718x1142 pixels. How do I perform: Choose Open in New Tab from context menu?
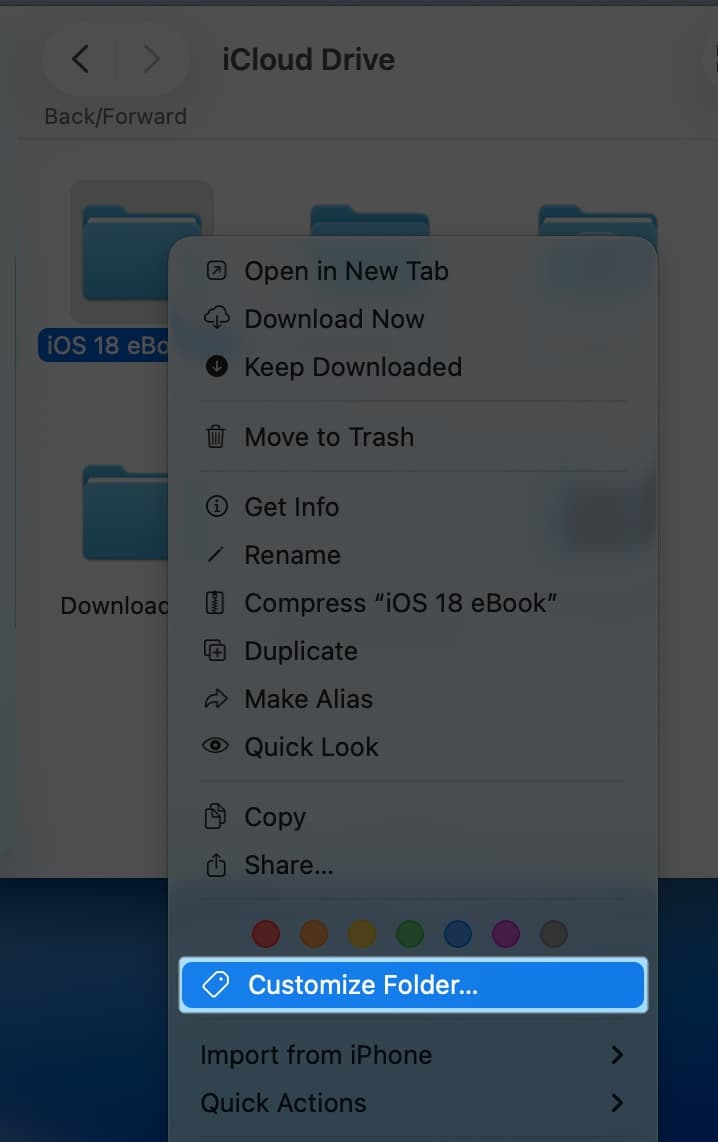(413, 271)
